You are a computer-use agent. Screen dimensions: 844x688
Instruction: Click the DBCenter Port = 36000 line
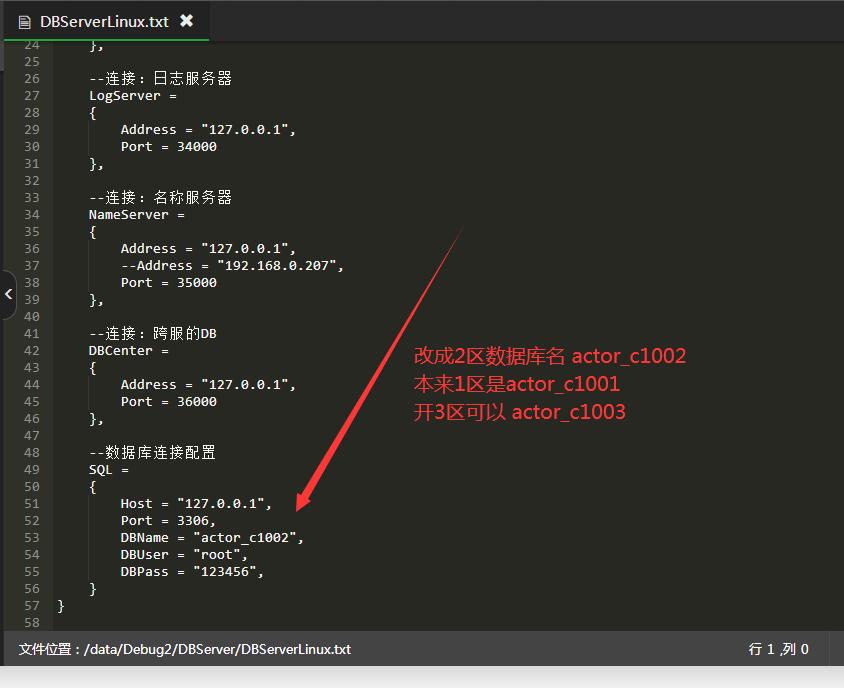[x=168, y=401]
